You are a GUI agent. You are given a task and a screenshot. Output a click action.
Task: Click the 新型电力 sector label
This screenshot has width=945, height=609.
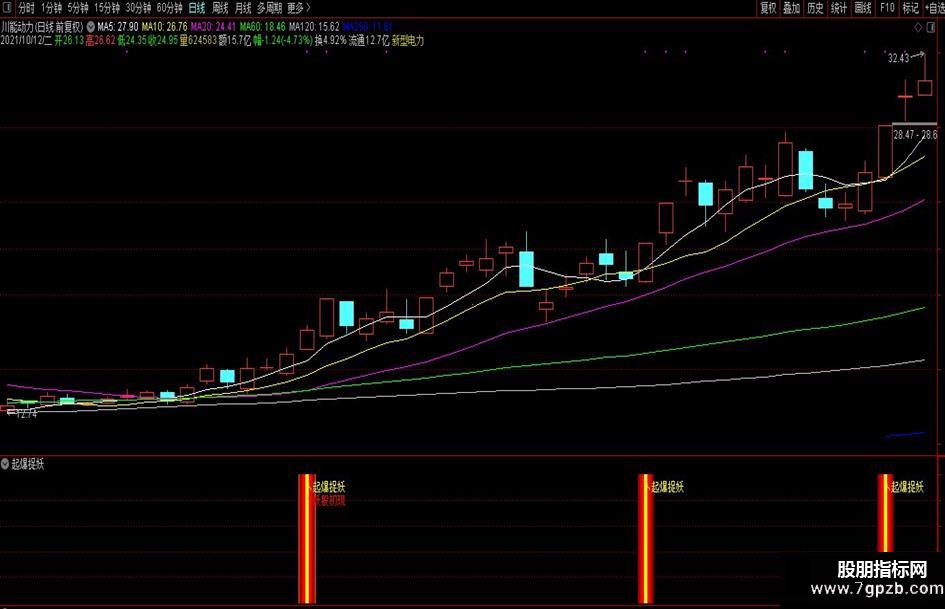coord(408,41)
